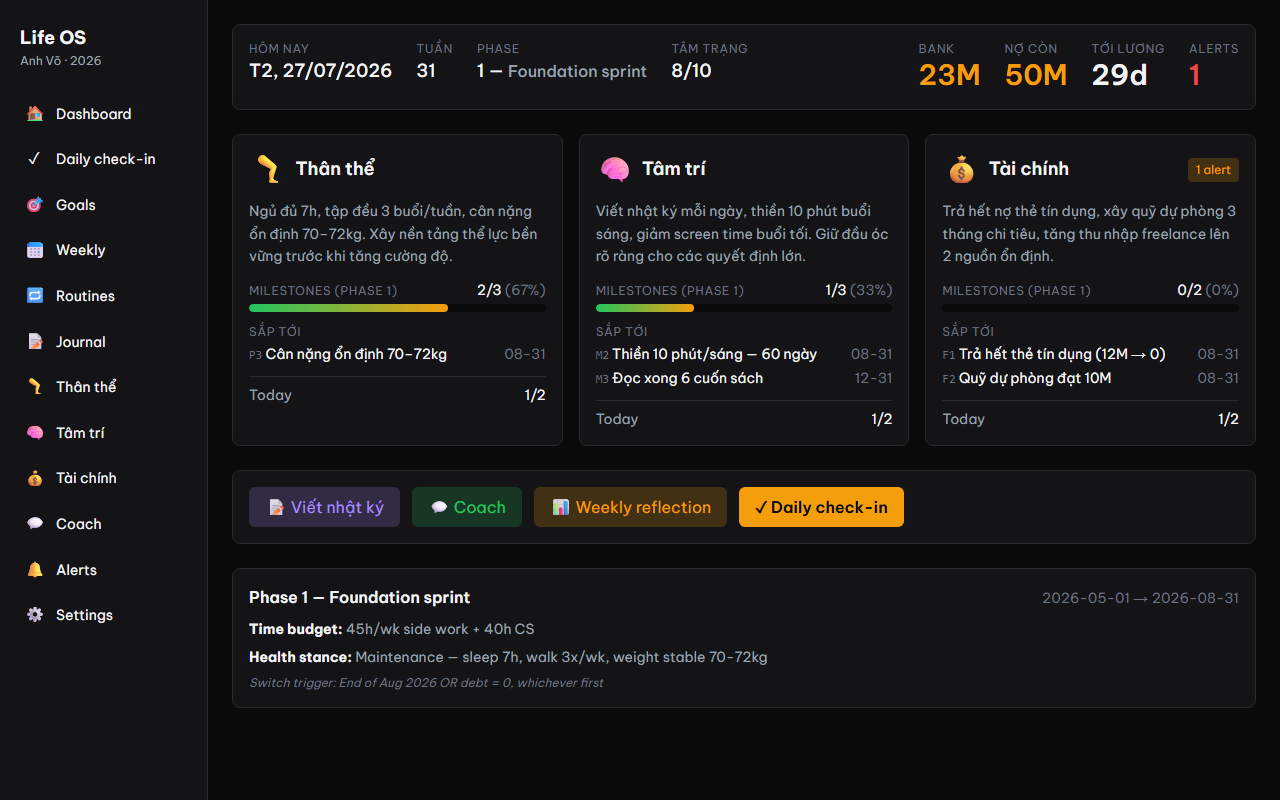
Task: Click the brain icon beside sidebar Tâm trí
Action: tap(35, 433)
